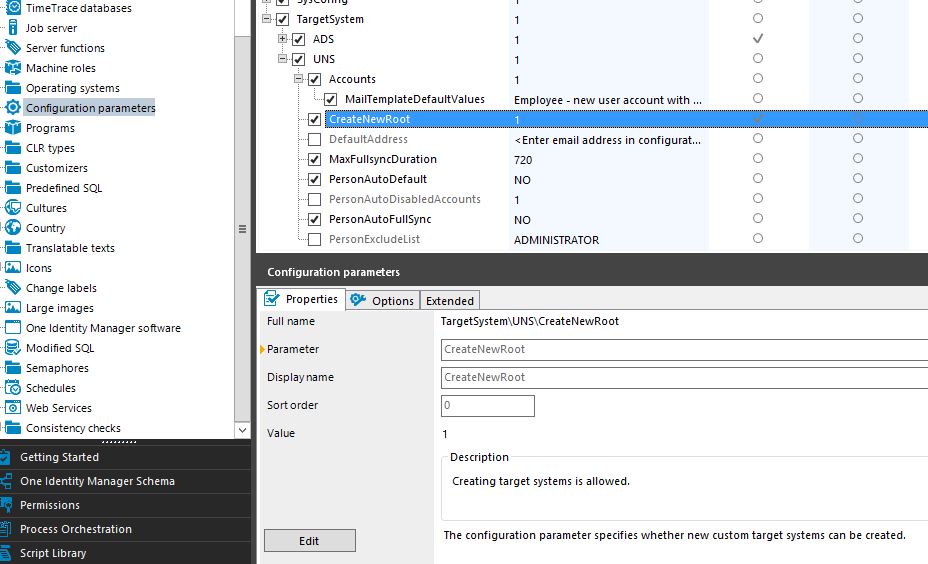
Task: Click the Display name input field
Action: click(x=684, y=378)
